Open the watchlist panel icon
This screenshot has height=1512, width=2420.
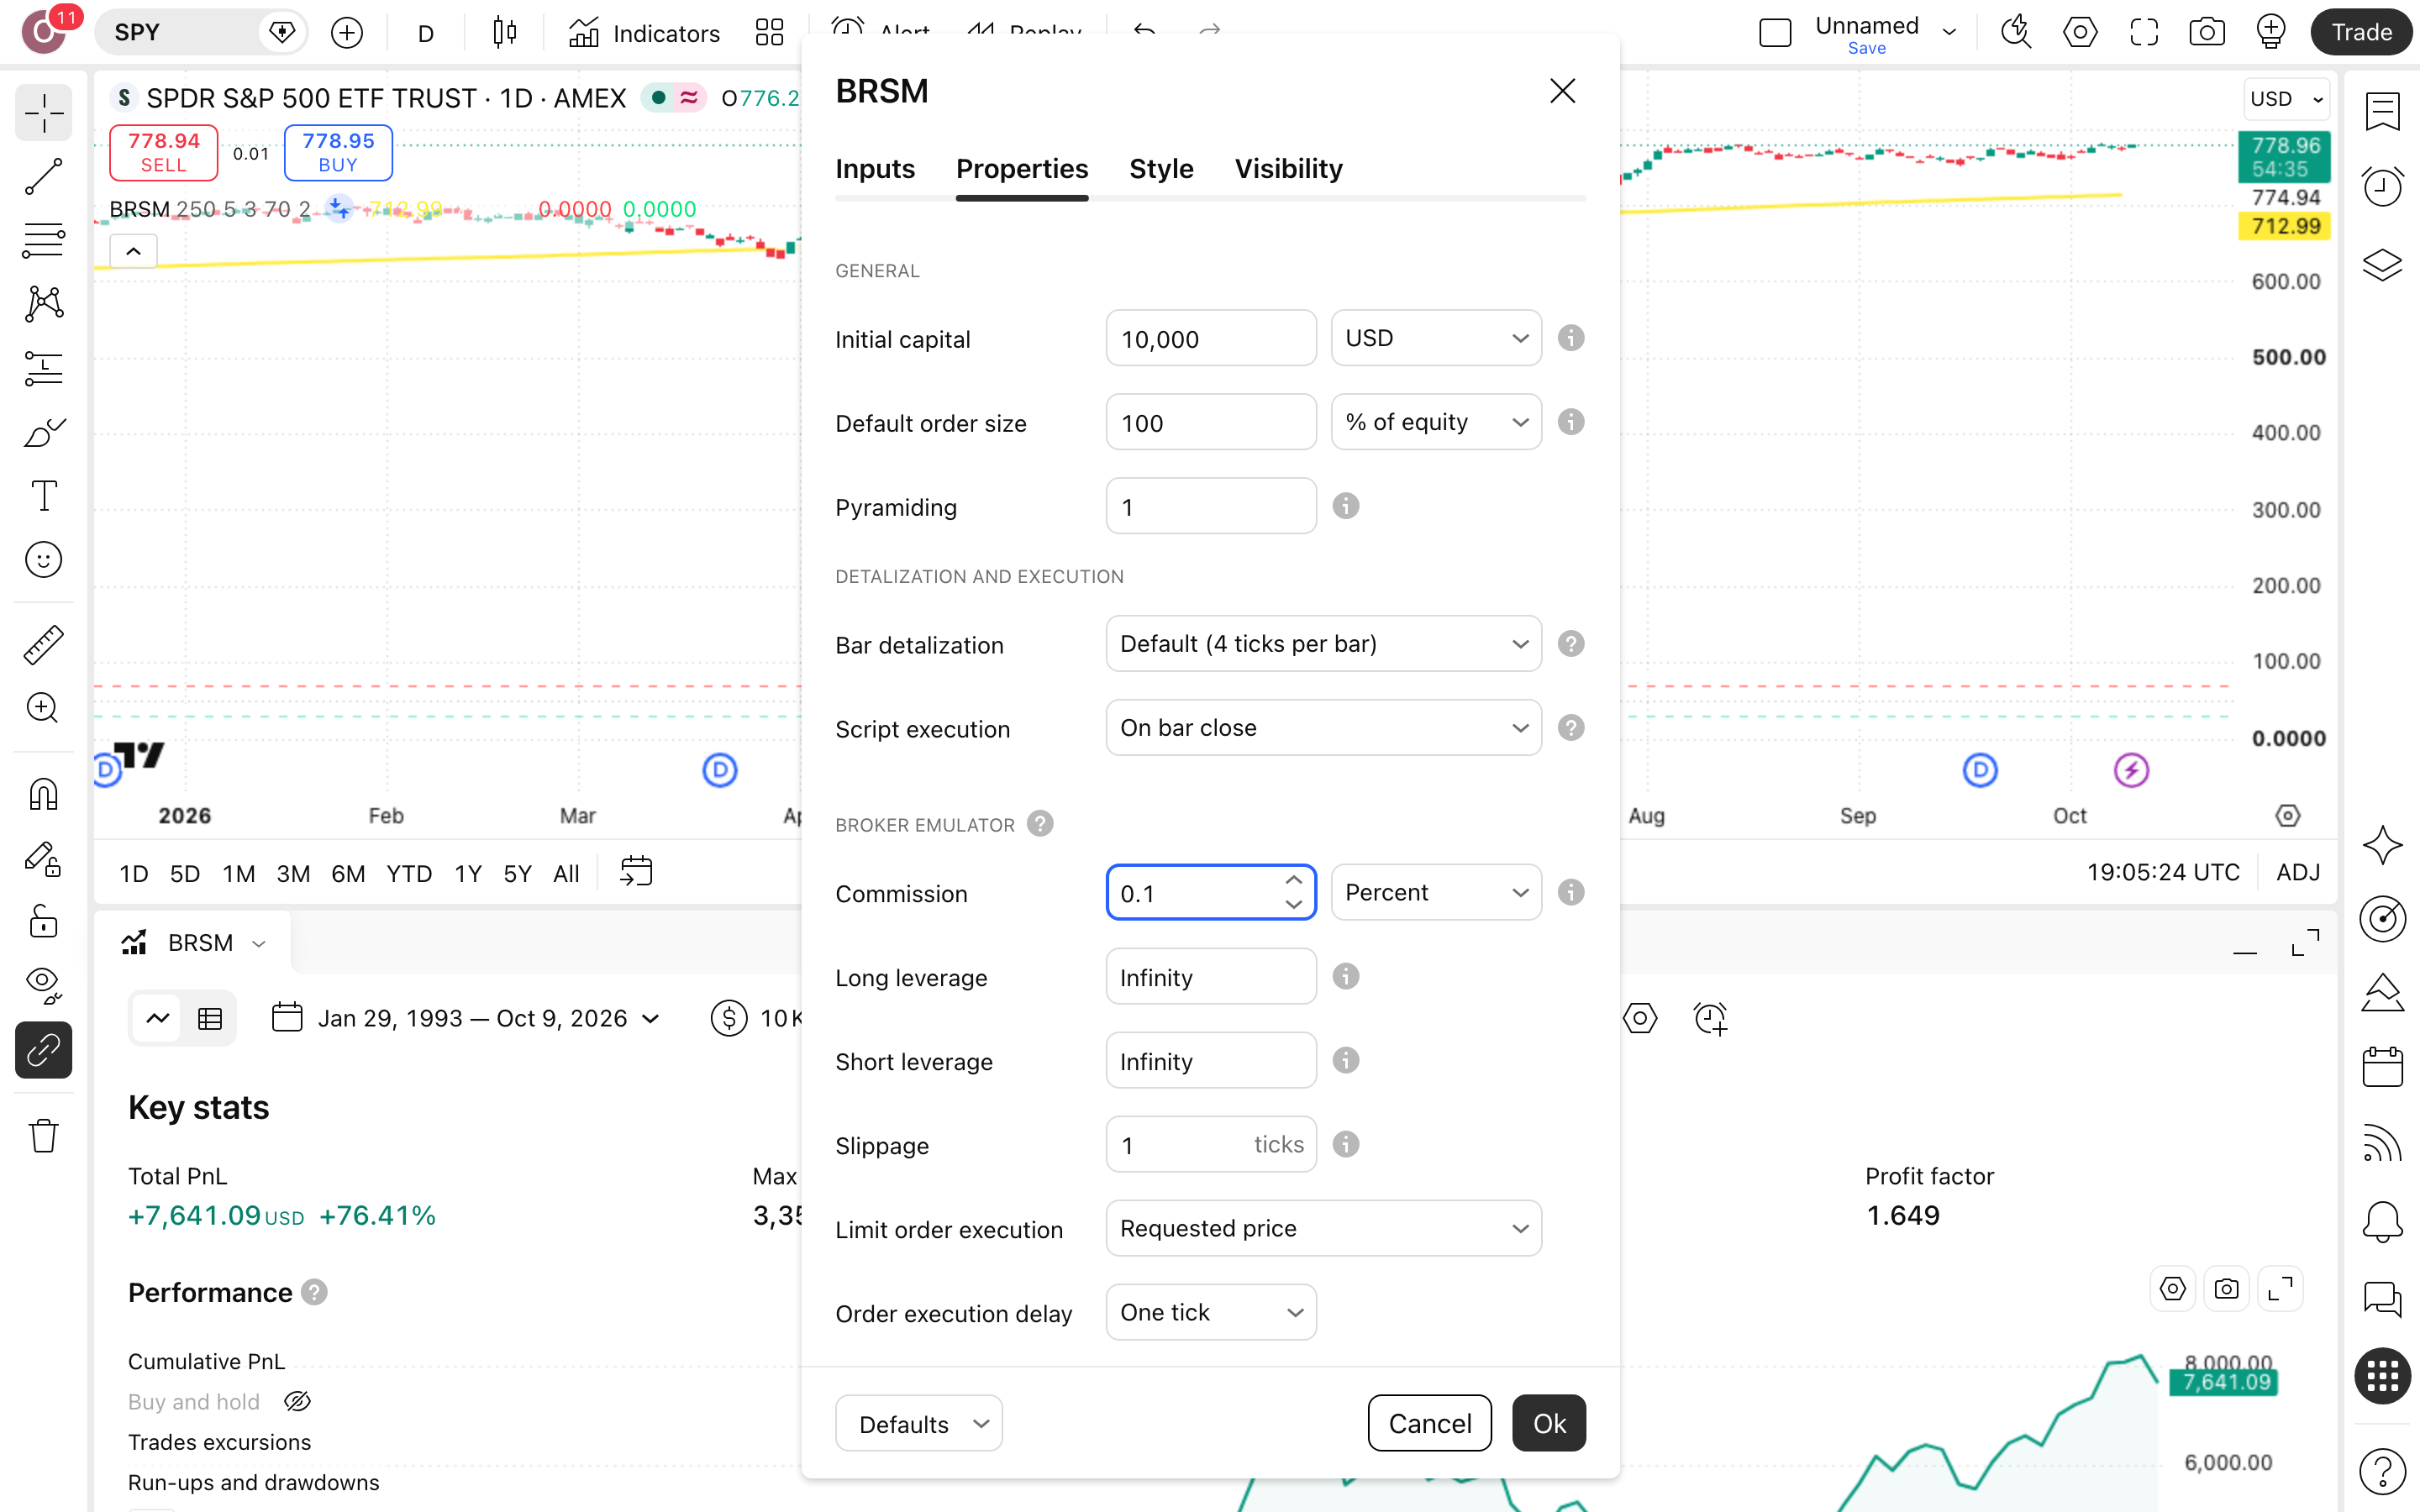2382,111
